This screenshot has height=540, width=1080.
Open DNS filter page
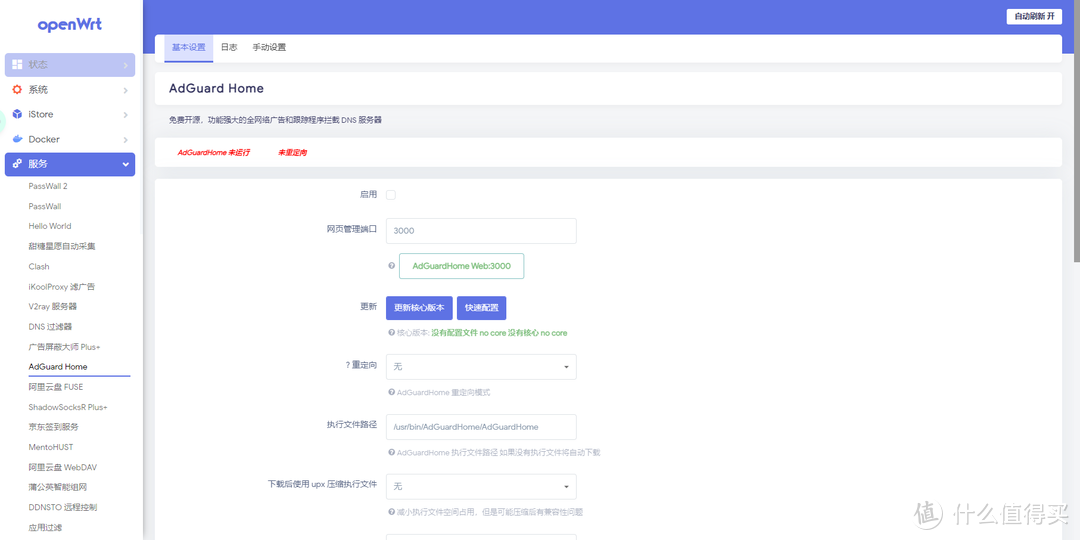[x=50, y=326]
